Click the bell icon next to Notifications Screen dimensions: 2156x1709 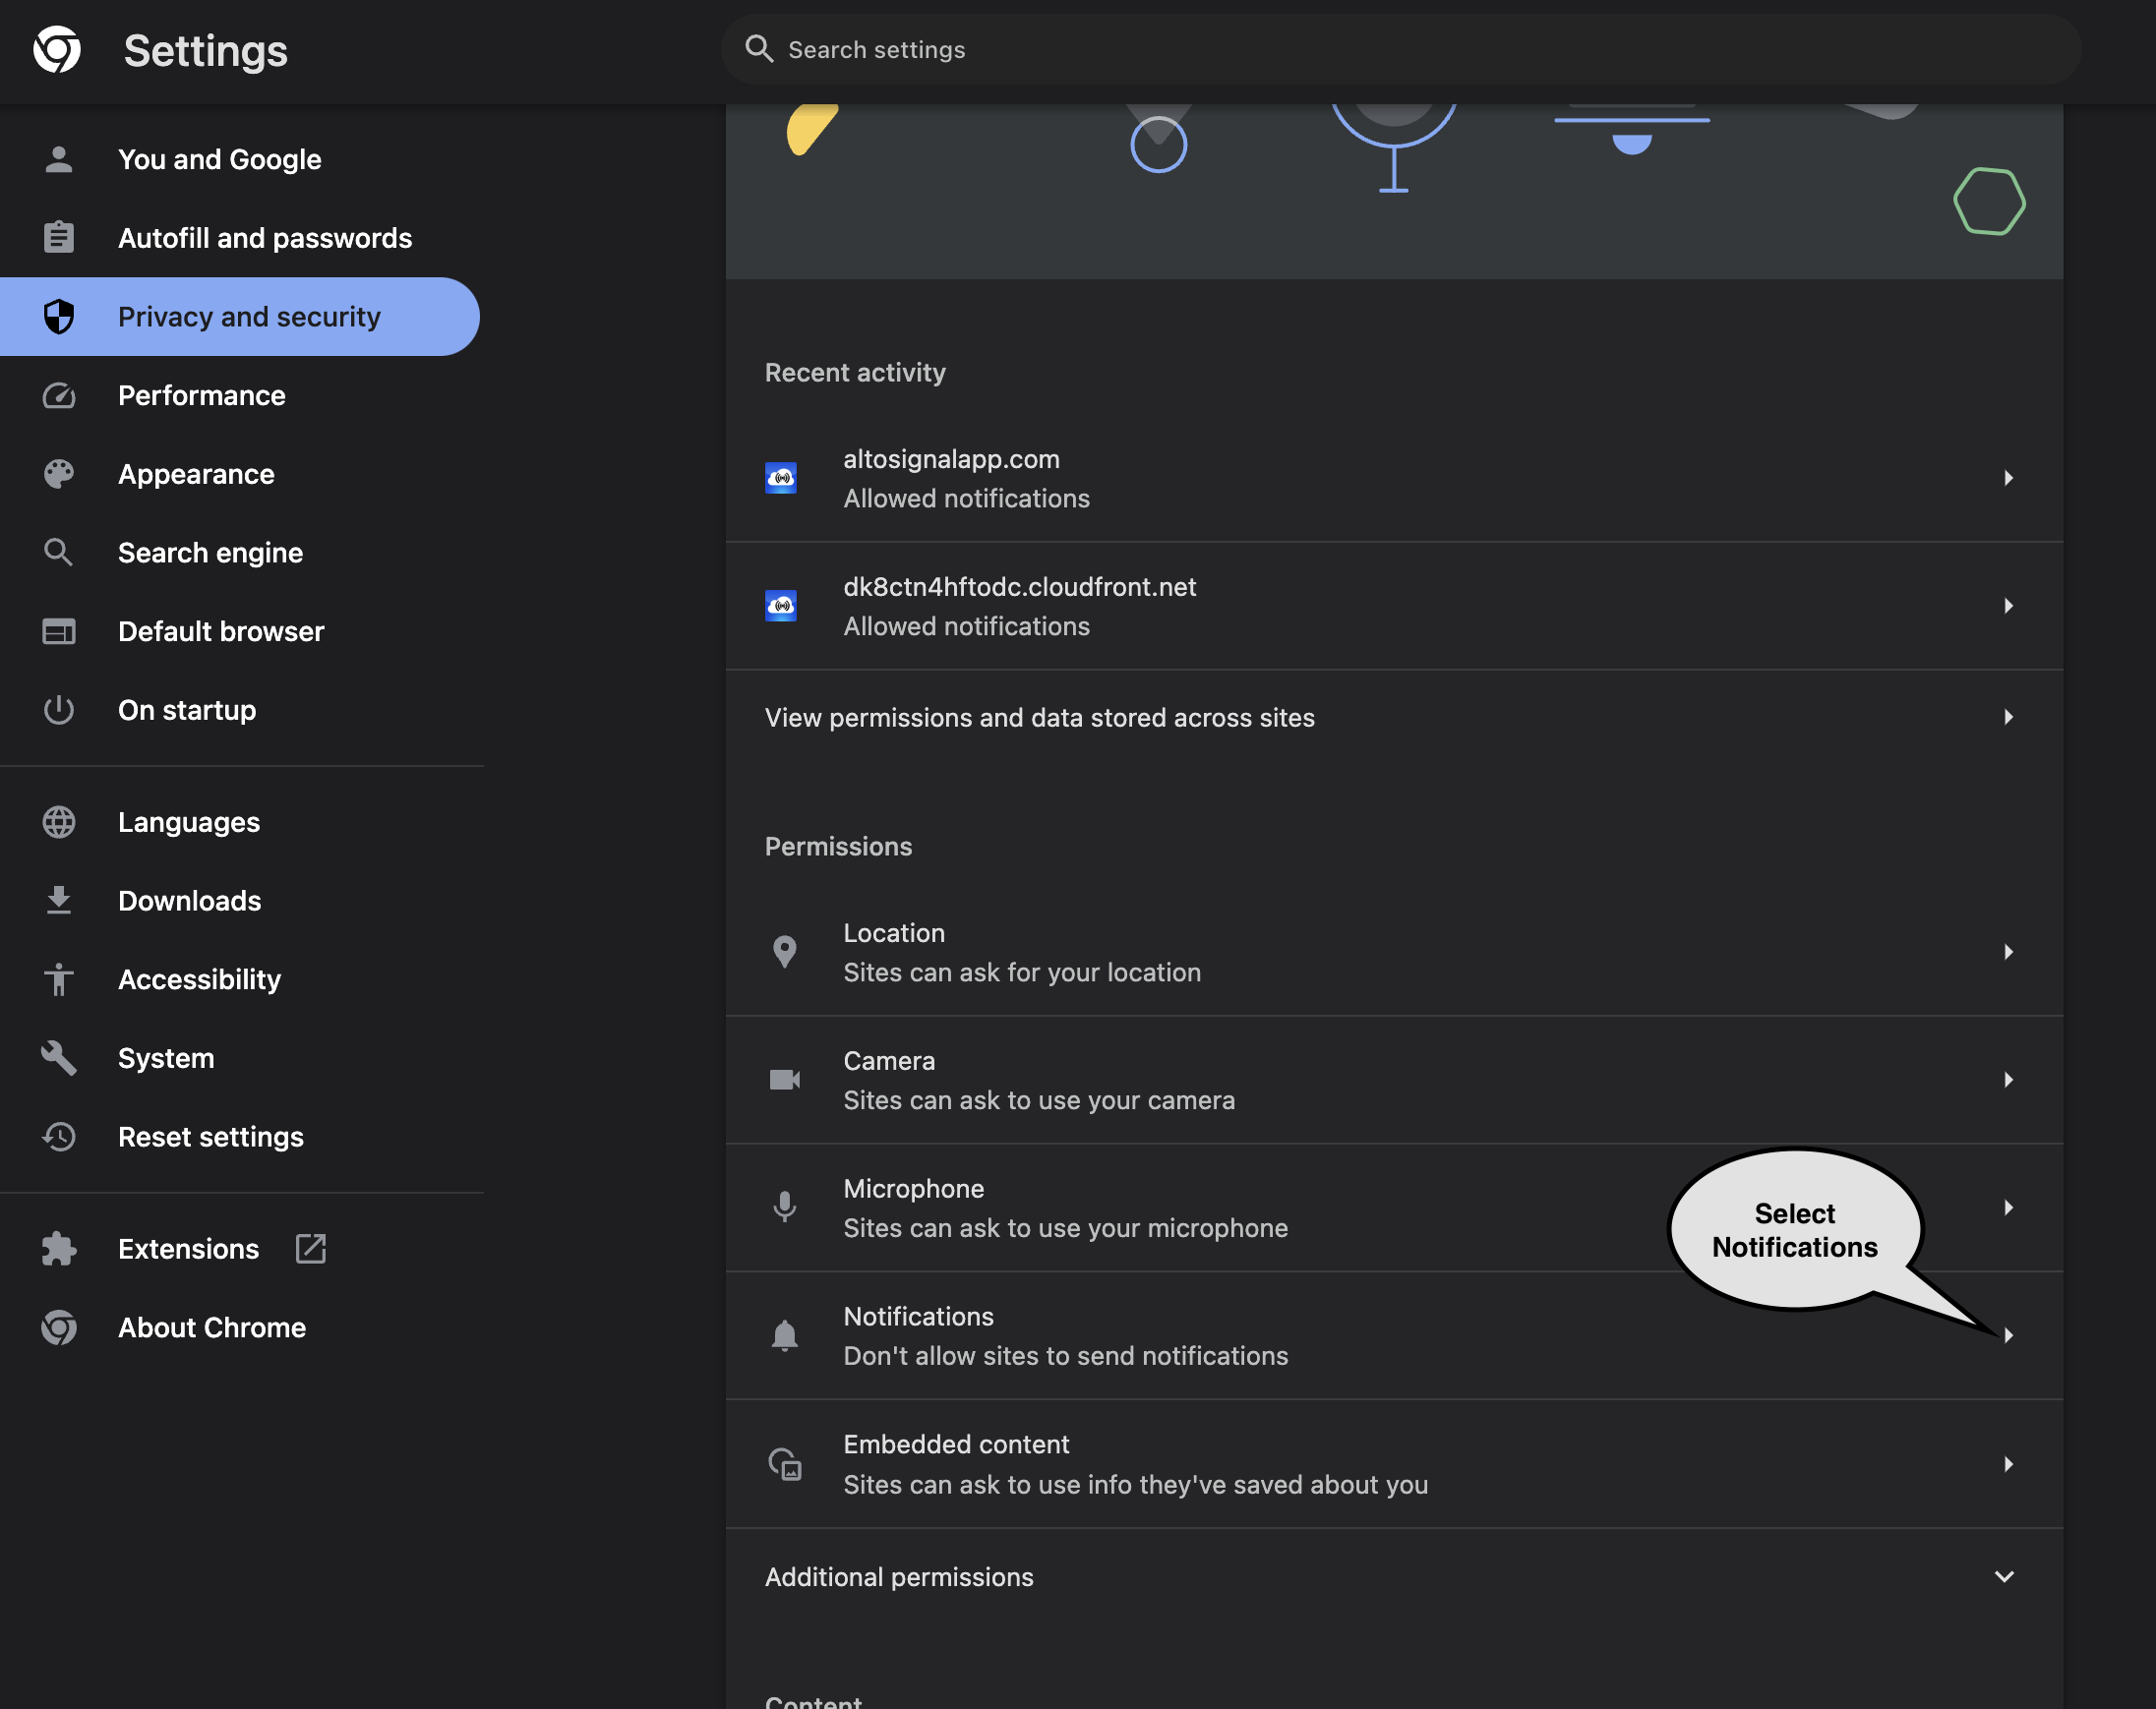point(784,1335)
